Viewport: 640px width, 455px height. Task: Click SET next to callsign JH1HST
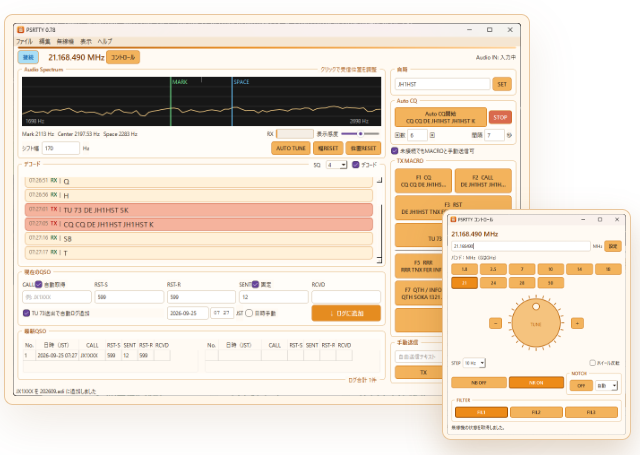pyautogui.click(x=502, y=84)
